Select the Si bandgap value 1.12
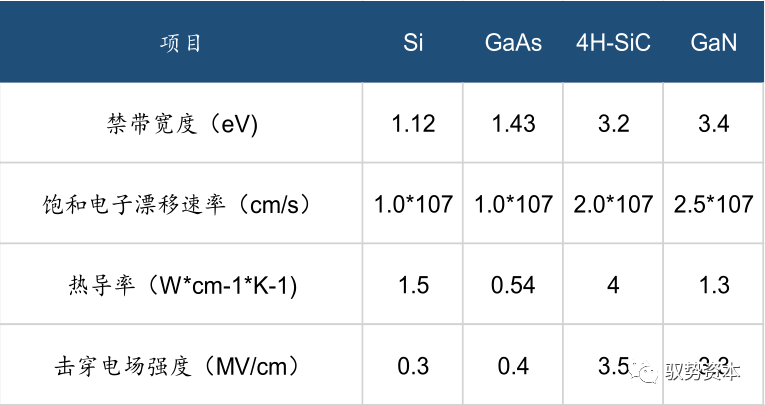765x405 pixels. 413,123
